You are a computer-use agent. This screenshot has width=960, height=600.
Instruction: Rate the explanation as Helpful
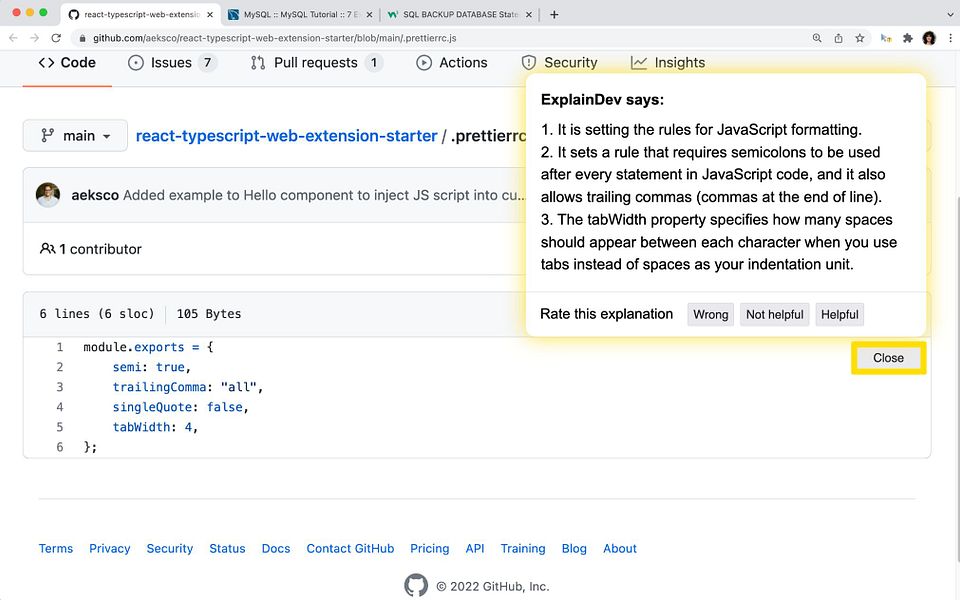839,314
